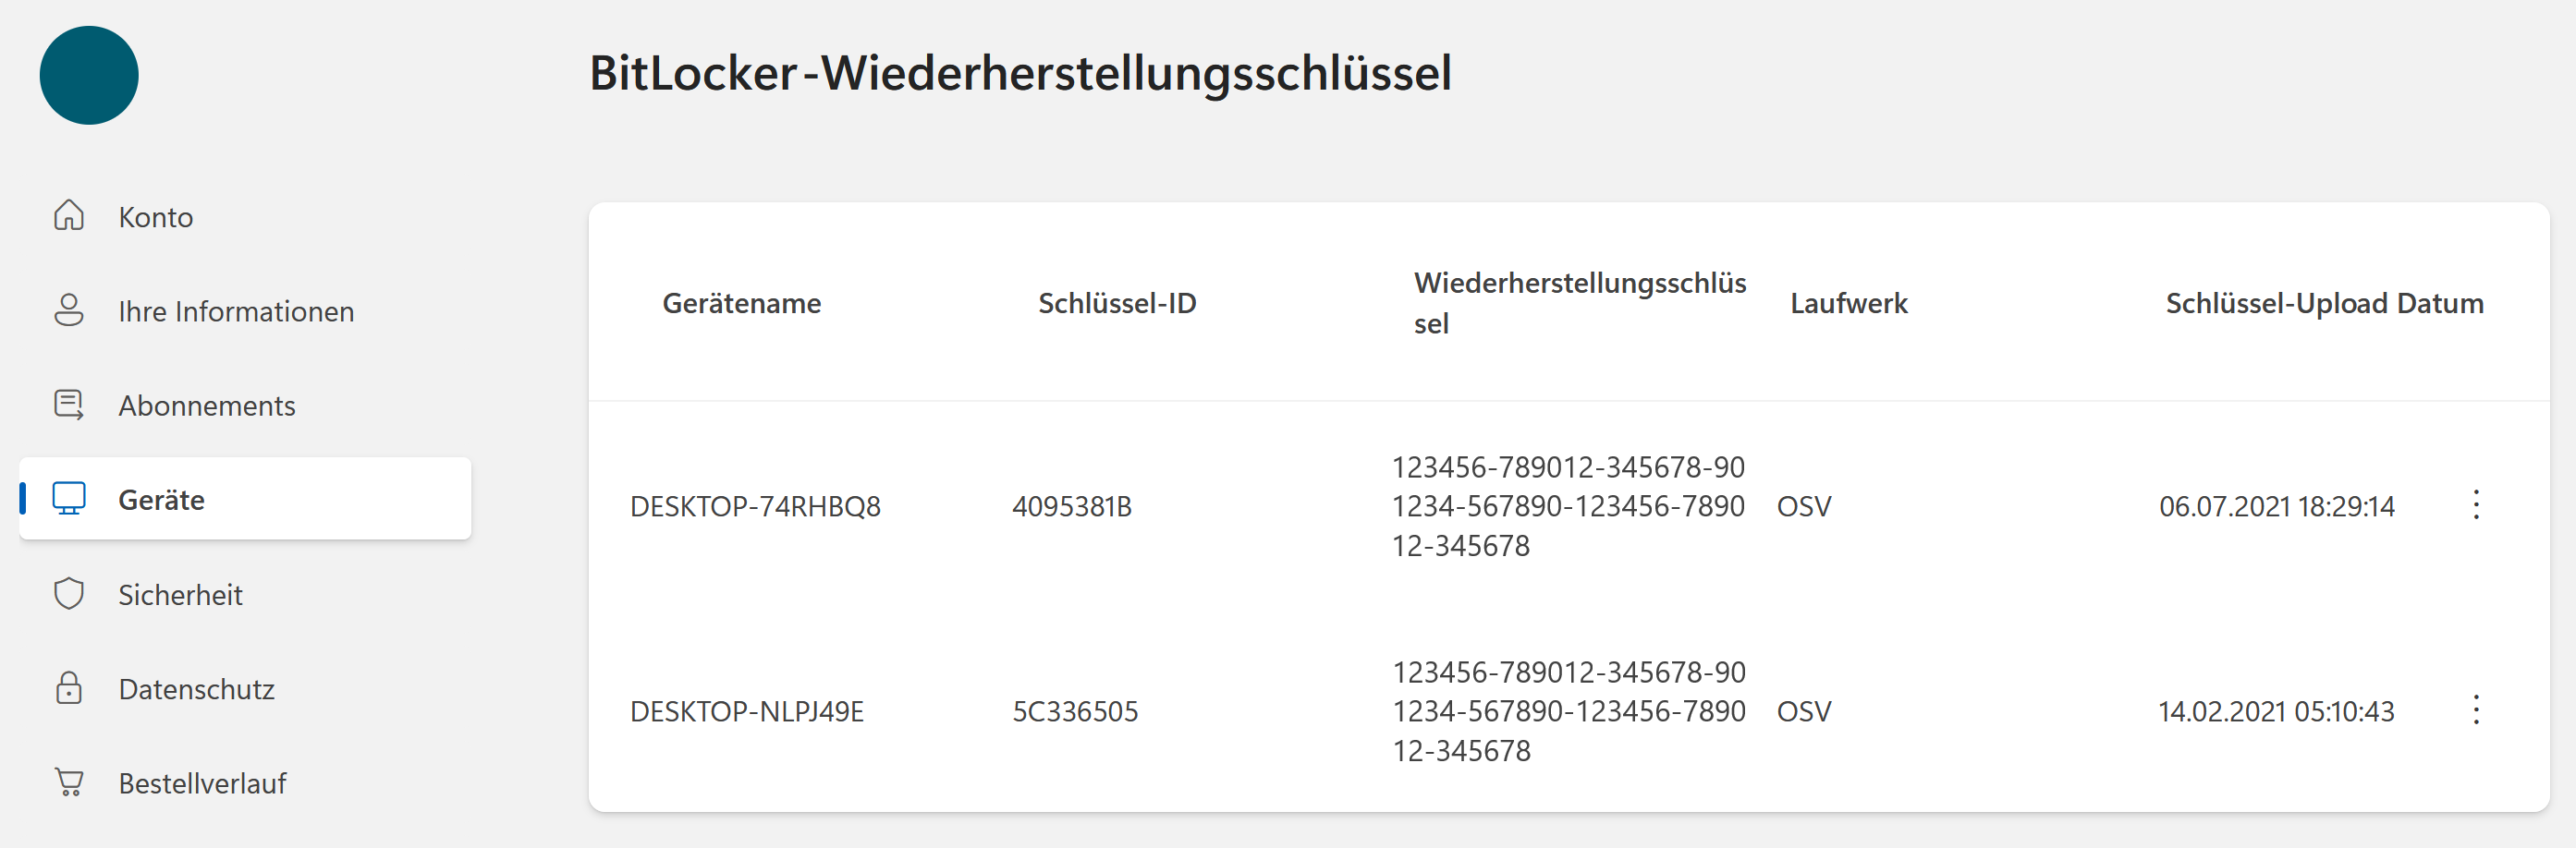The width and height of the screenshot is (2576, 848).
Task: Select the Abonnements subscriptions icon
Action: [70, 404]
